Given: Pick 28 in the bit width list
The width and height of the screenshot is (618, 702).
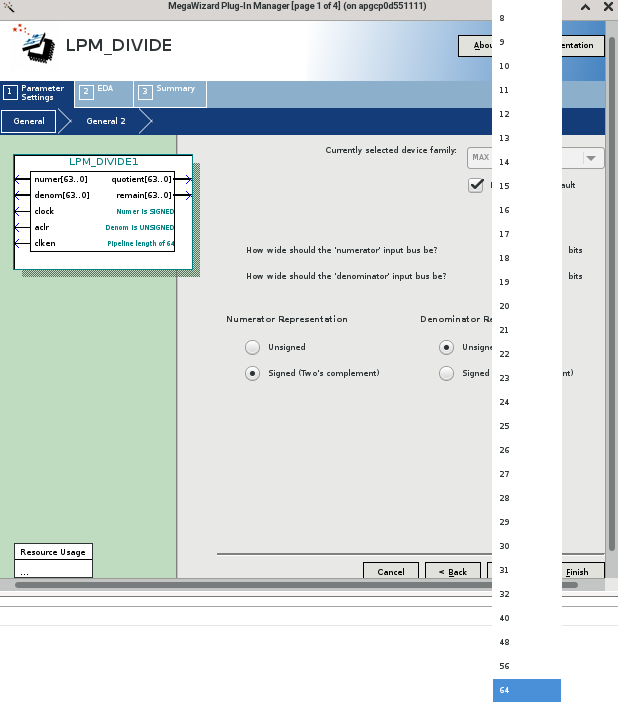Looking at the screenshot, I should (x=527, y=498).
